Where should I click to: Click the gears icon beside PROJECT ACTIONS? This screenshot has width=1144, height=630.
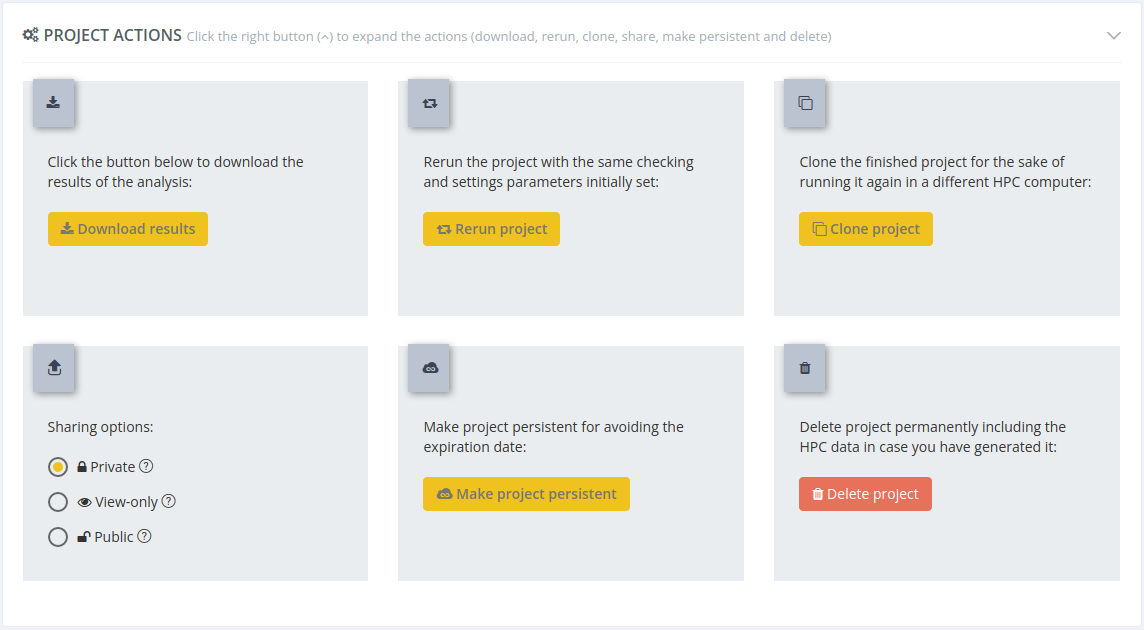pyautogui.click(x=29, y=34)
